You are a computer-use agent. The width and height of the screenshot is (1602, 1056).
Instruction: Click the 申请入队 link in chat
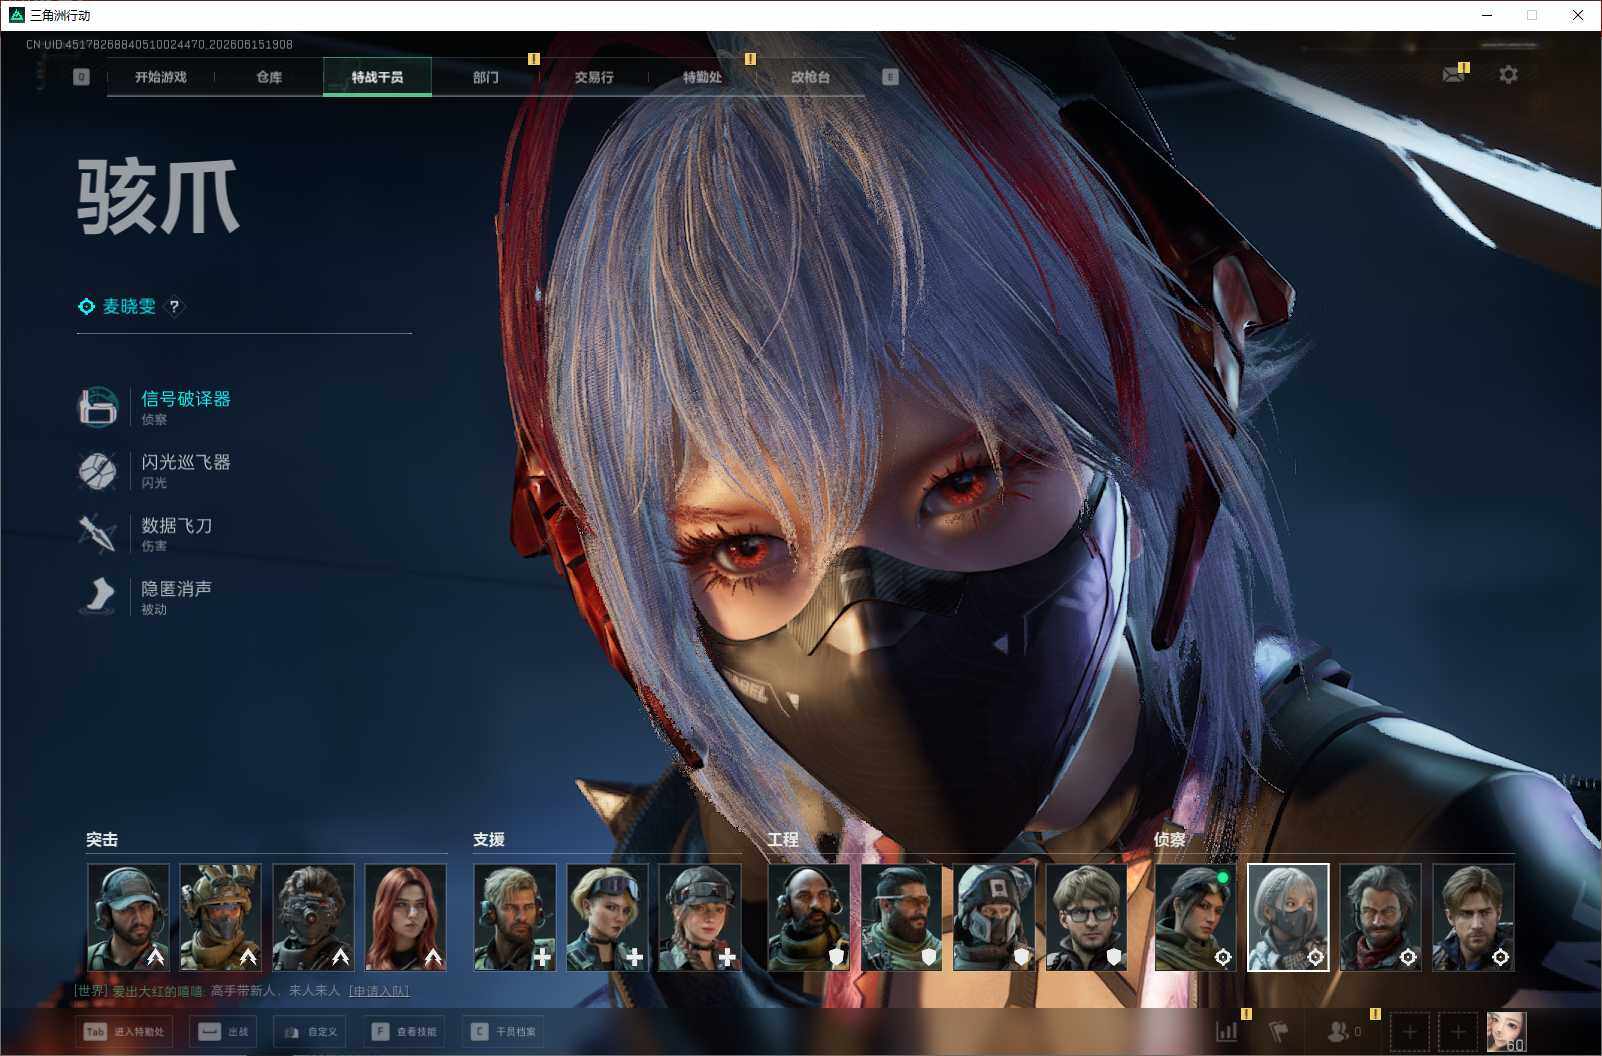378,991
